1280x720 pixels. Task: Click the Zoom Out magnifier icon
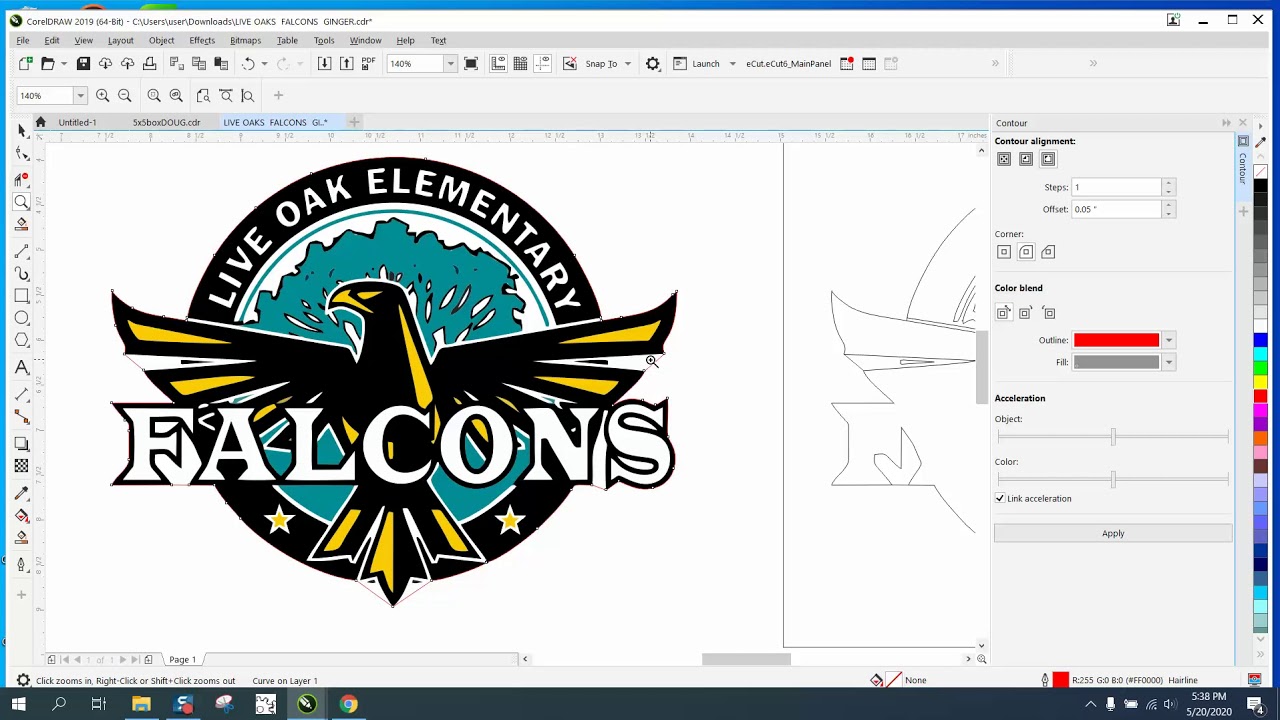[x=125, y=96]
